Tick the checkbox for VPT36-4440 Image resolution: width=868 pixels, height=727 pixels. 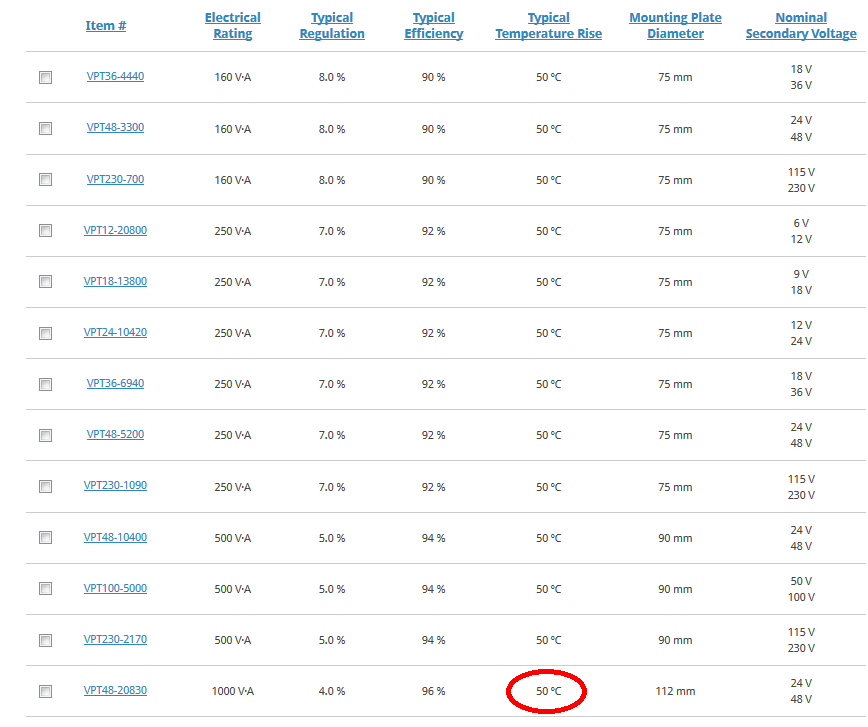click(x=45, y=78)
